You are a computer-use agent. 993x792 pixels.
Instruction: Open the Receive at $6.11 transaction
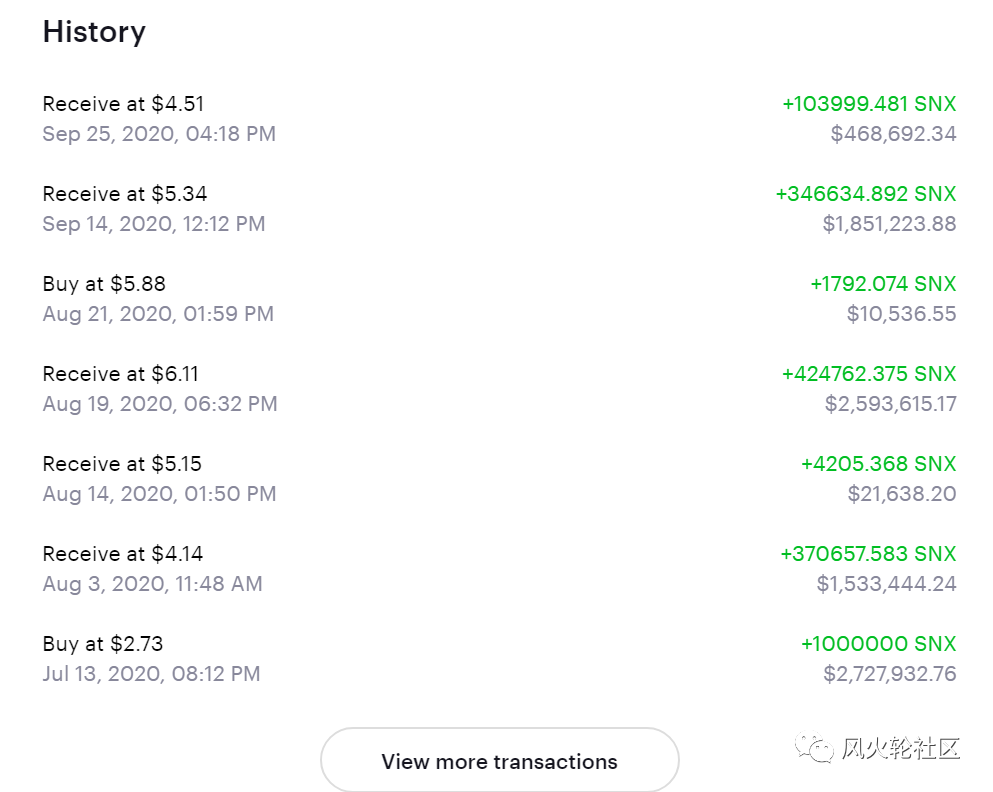pos(499,388)
